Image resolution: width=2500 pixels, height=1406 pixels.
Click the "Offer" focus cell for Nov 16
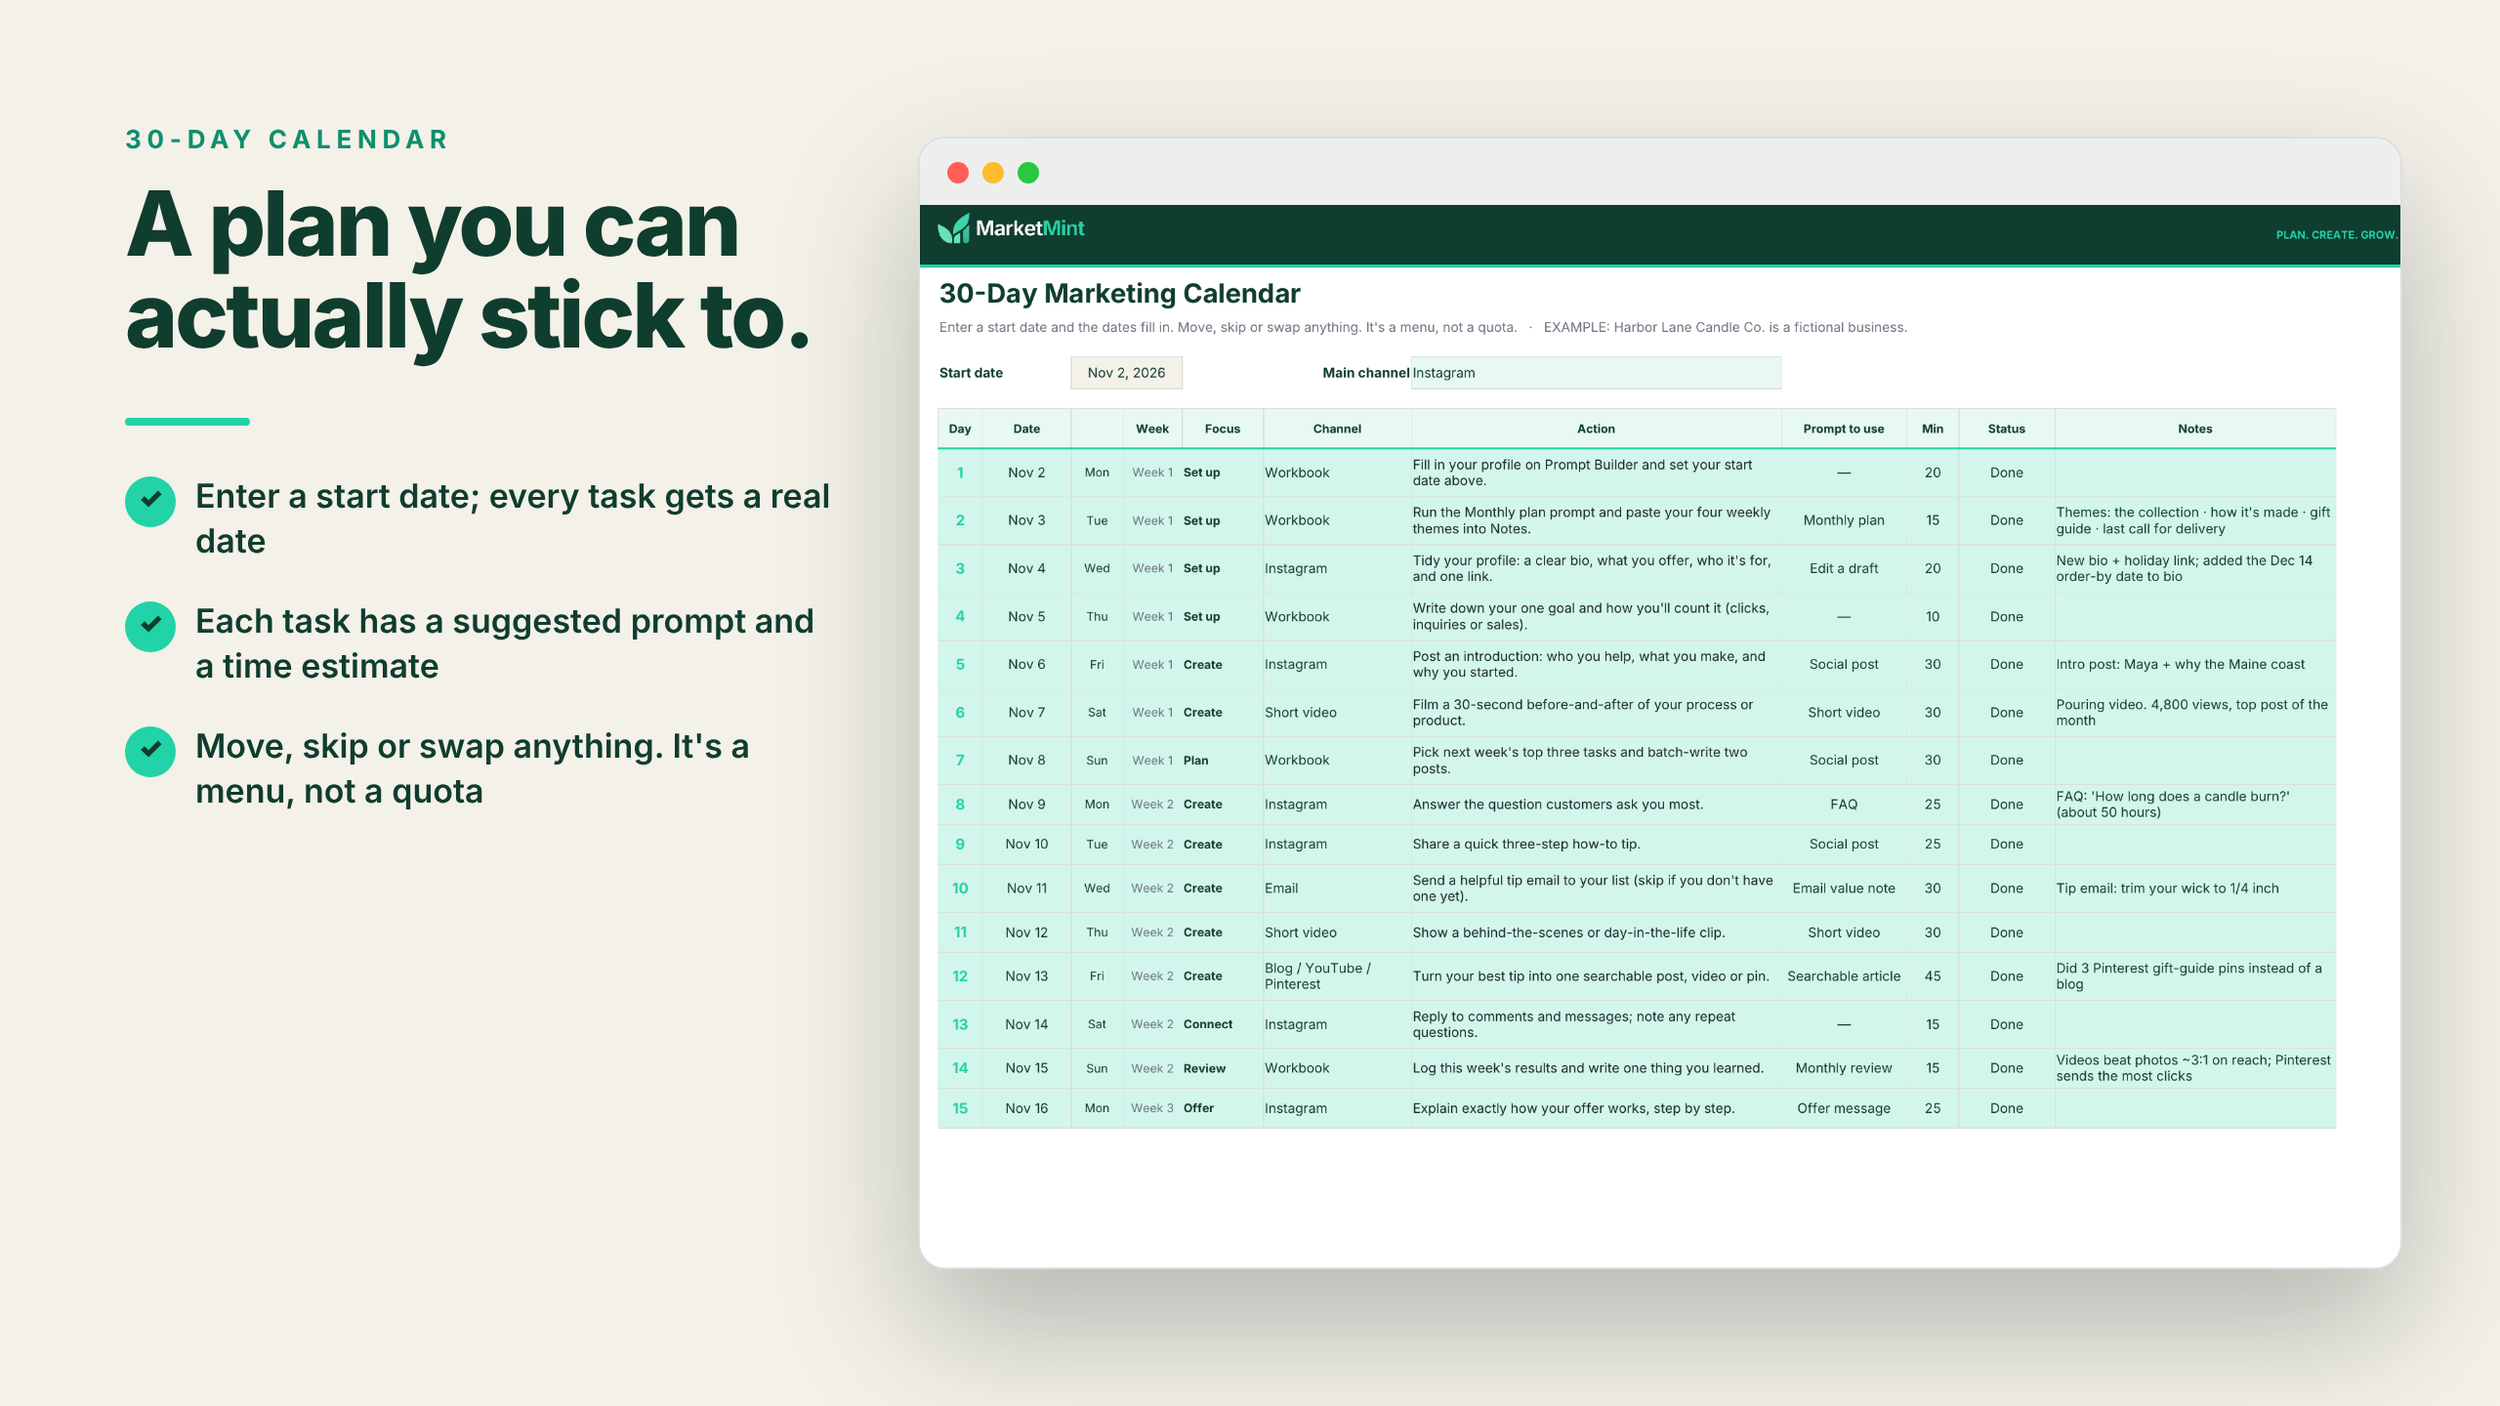click(x=1222, y=1109)
